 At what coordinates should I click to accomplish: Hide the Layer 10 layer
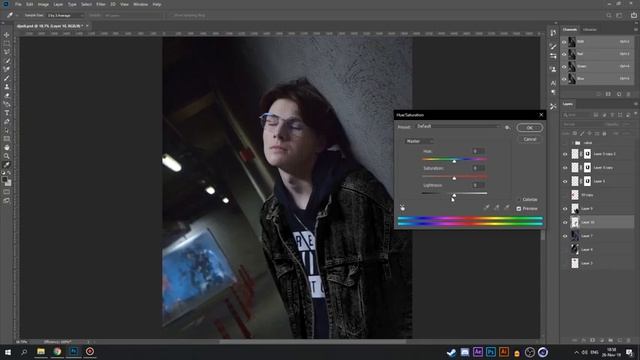pos(565,222)
